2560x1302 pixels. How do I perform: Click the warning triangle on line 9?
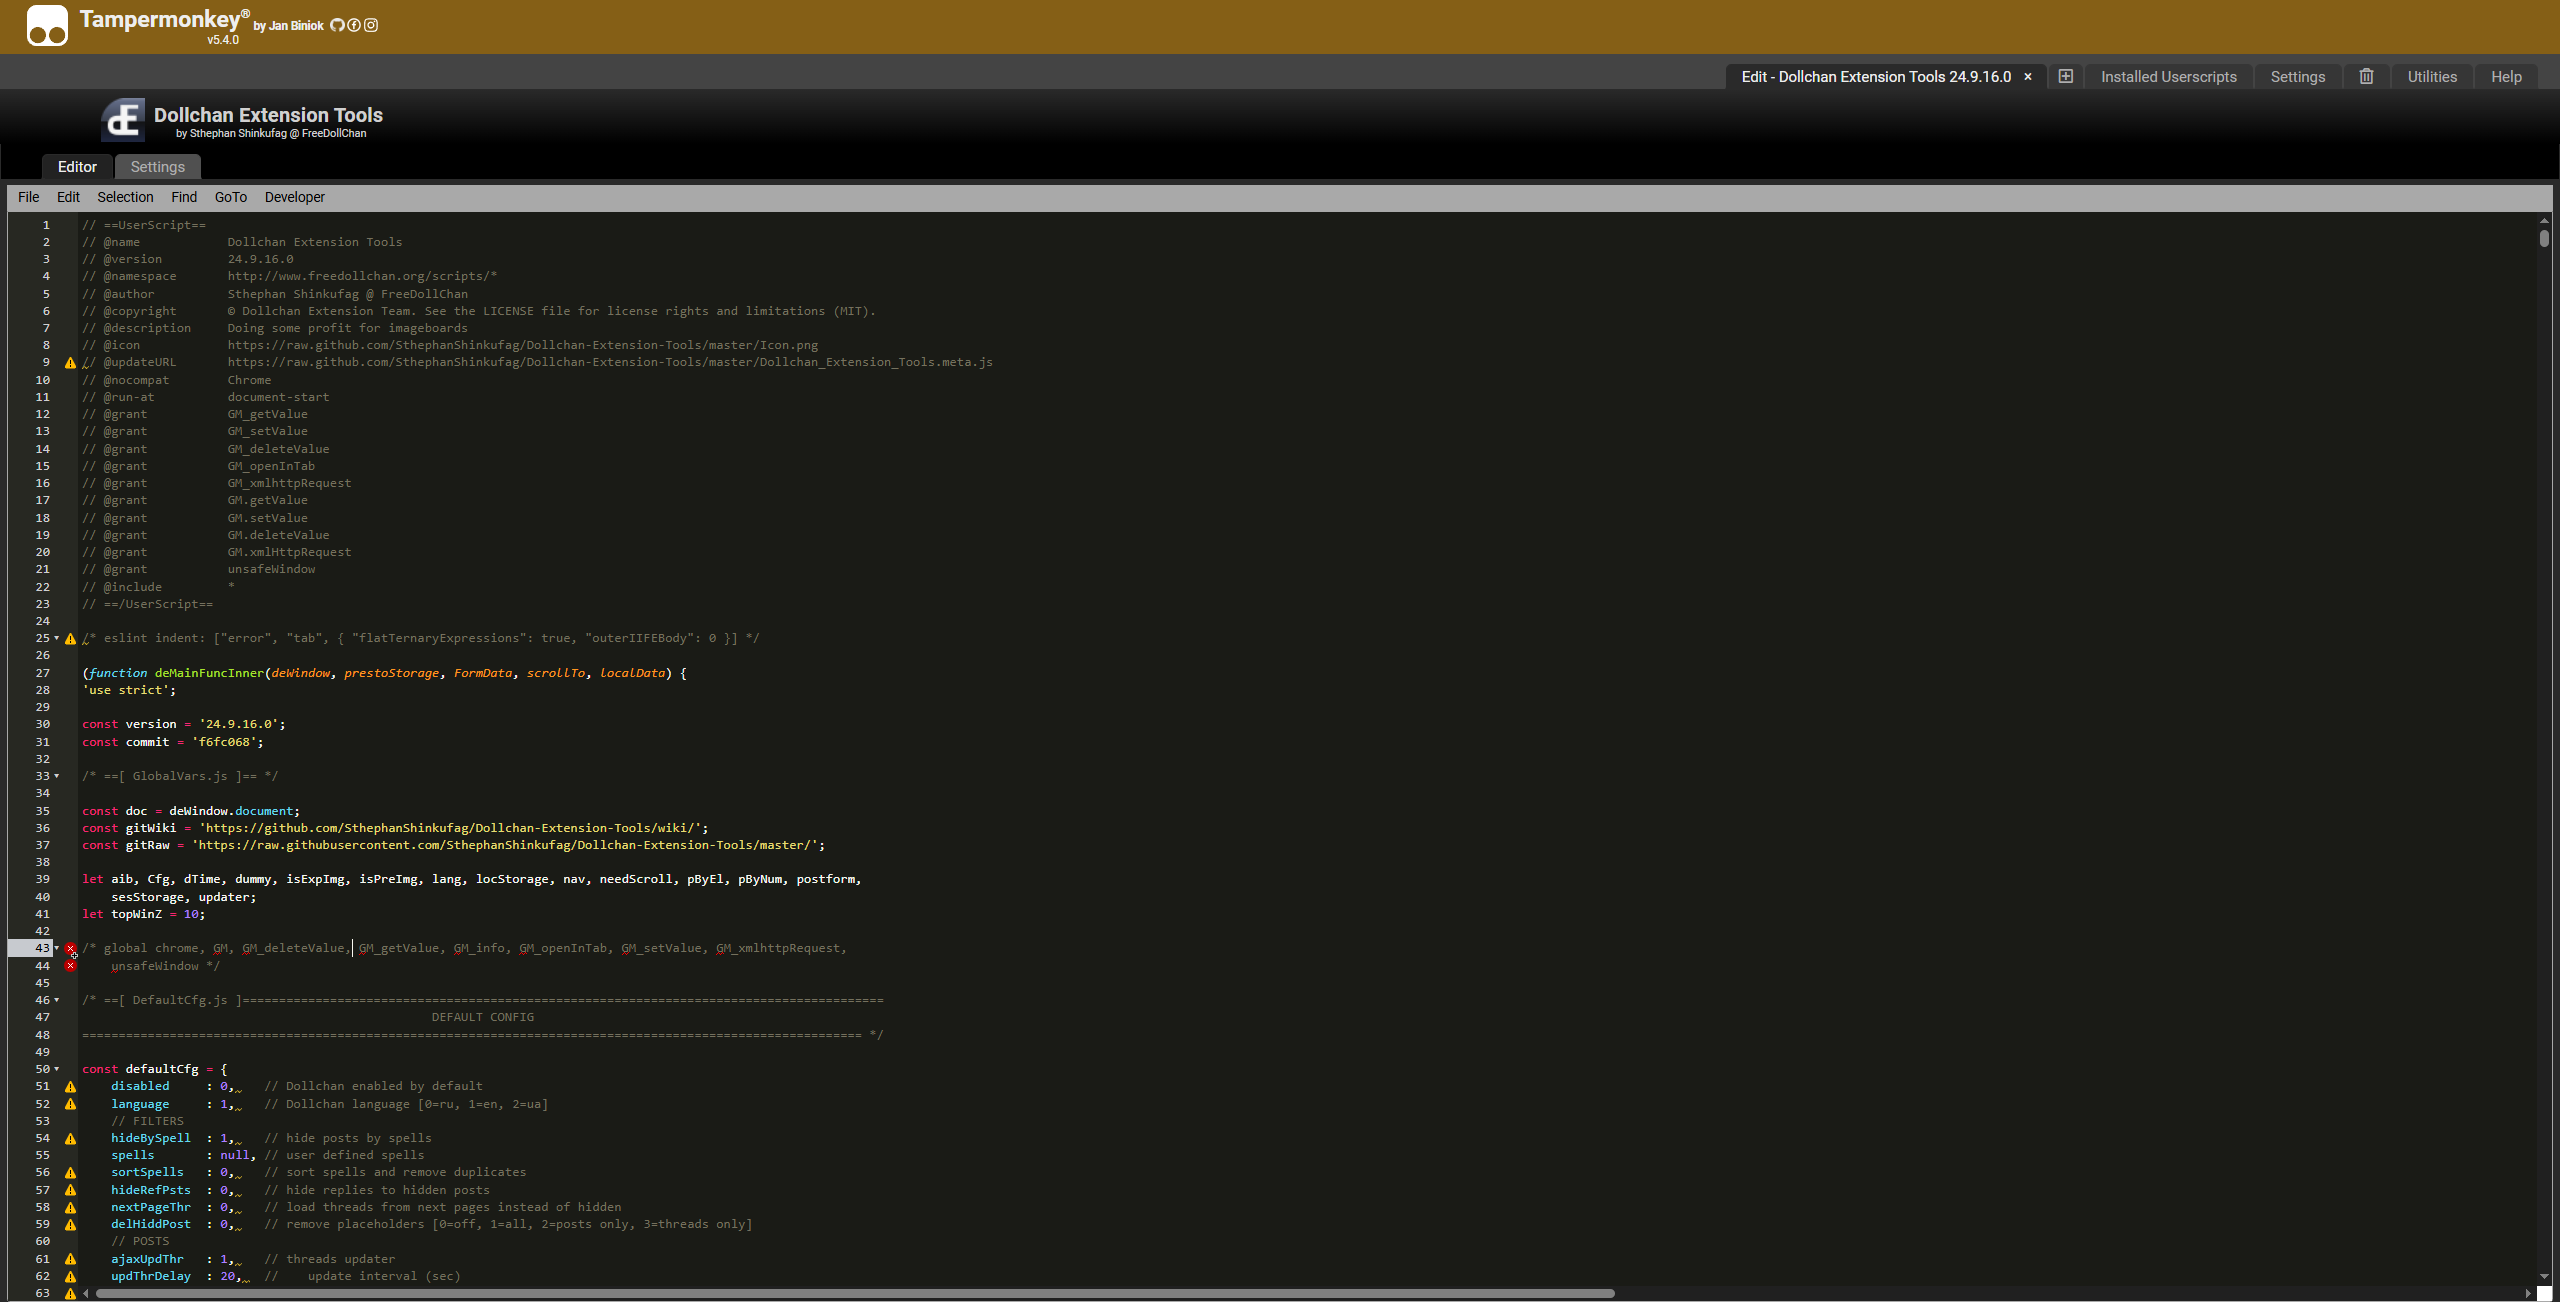tap(70, 363)
